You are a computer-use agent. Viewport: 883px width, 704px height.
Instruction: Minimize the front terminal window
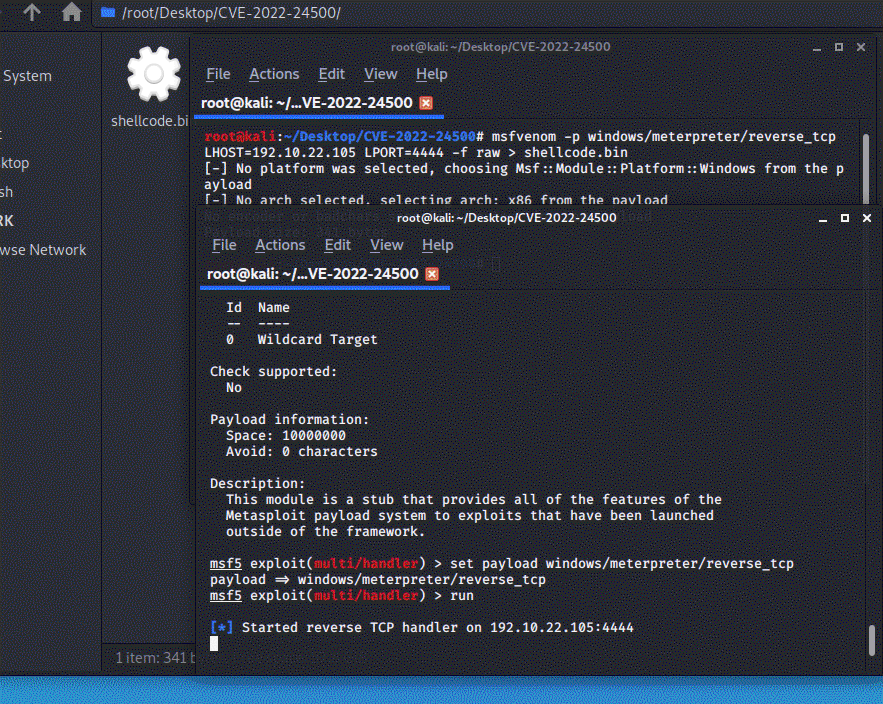[823, 219]
